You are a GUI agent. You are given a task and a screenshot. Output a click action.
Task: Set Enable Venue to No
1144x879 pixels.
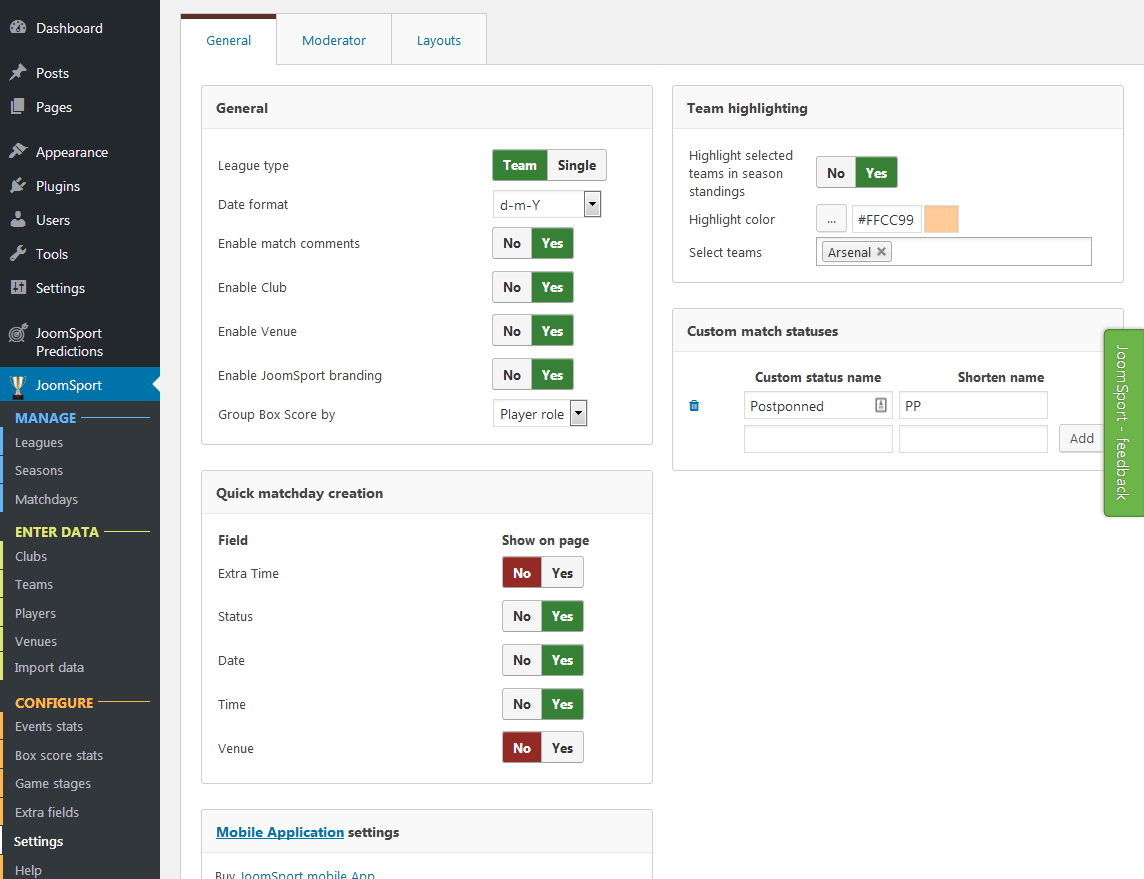512,330
